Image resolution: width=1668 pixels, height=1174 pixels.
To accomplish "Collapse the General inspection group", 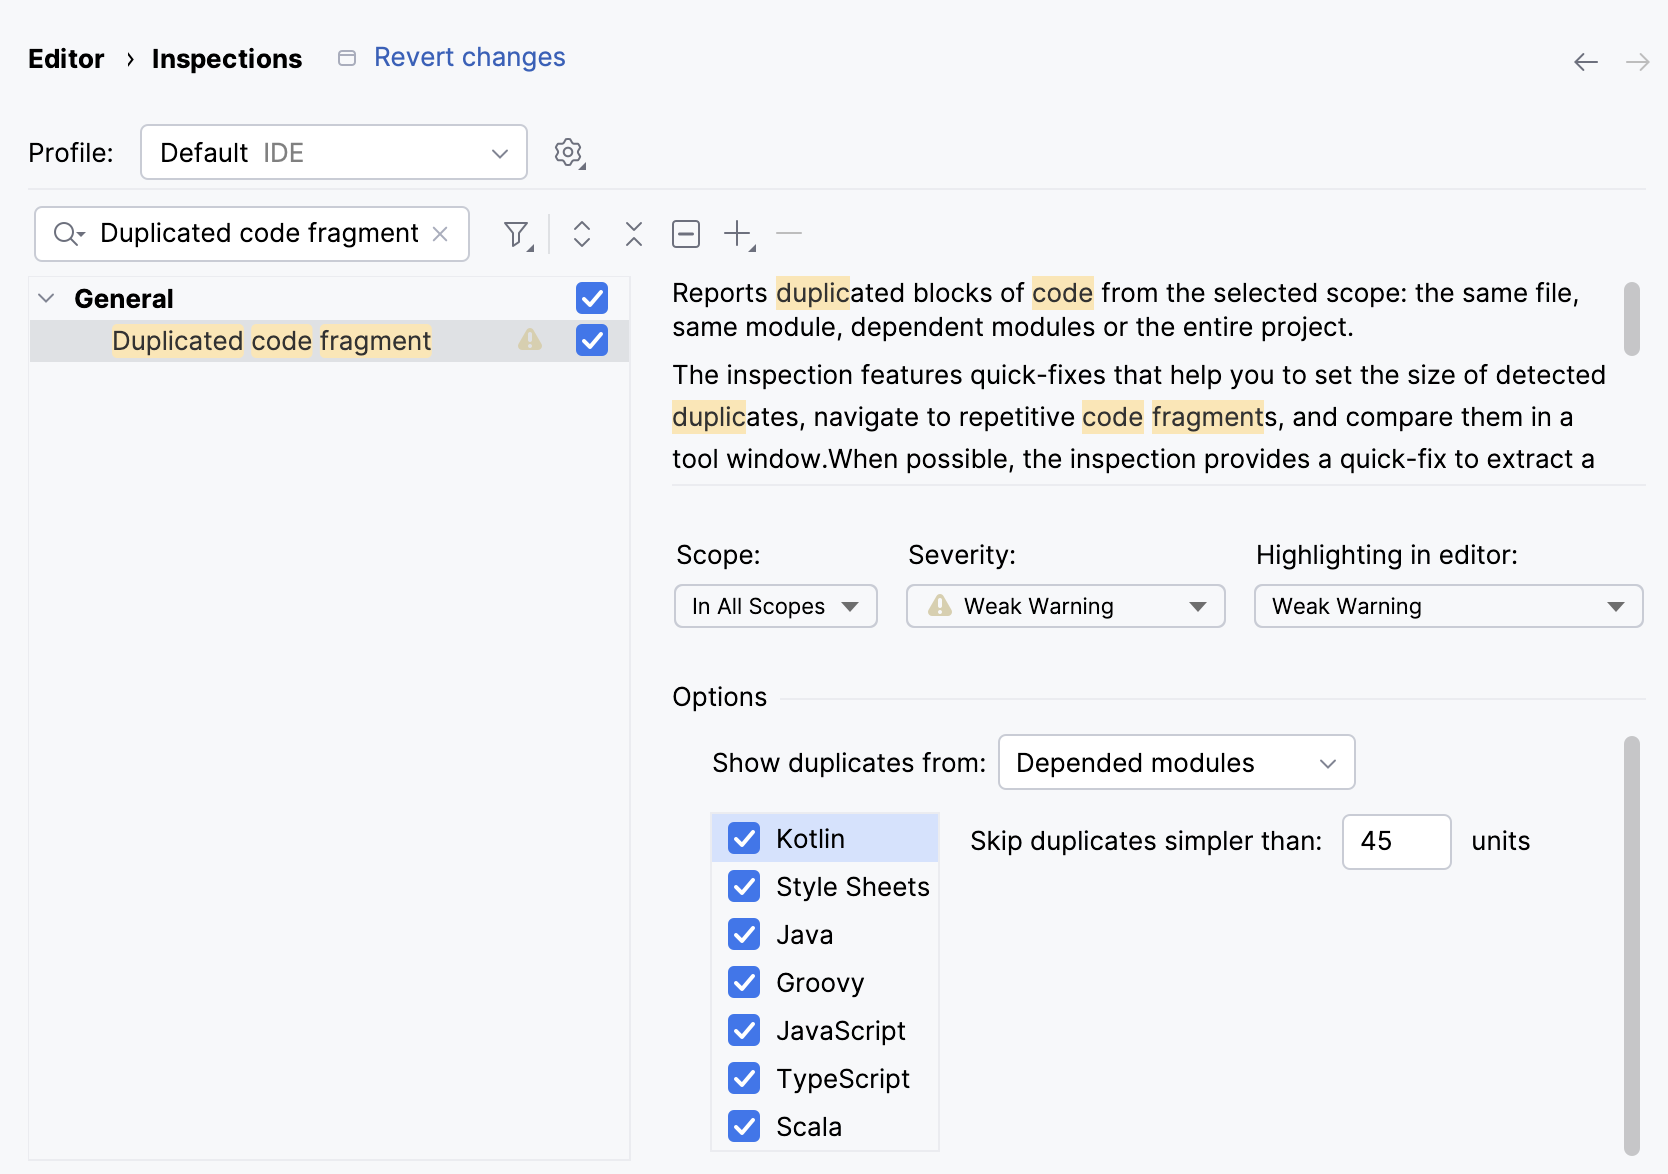I will (45, 297).
